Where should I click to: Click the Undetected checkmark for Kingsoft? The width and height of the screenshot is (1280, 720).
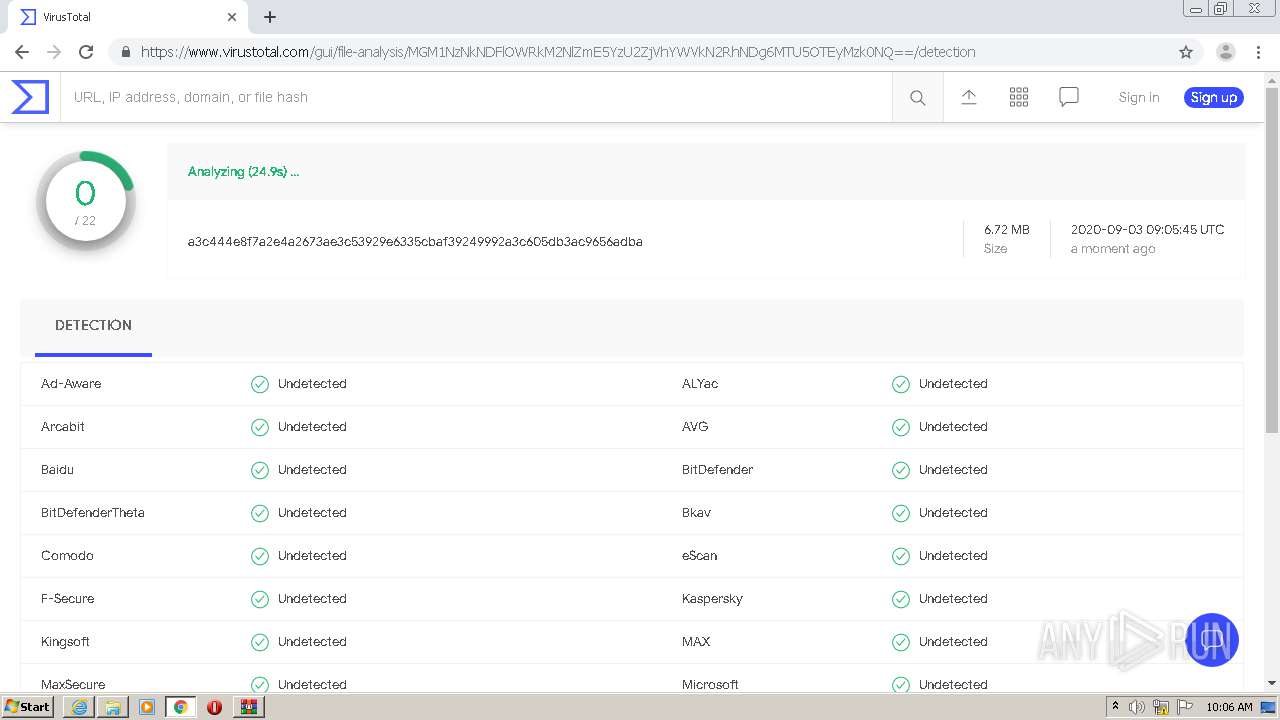coord(260,642)
